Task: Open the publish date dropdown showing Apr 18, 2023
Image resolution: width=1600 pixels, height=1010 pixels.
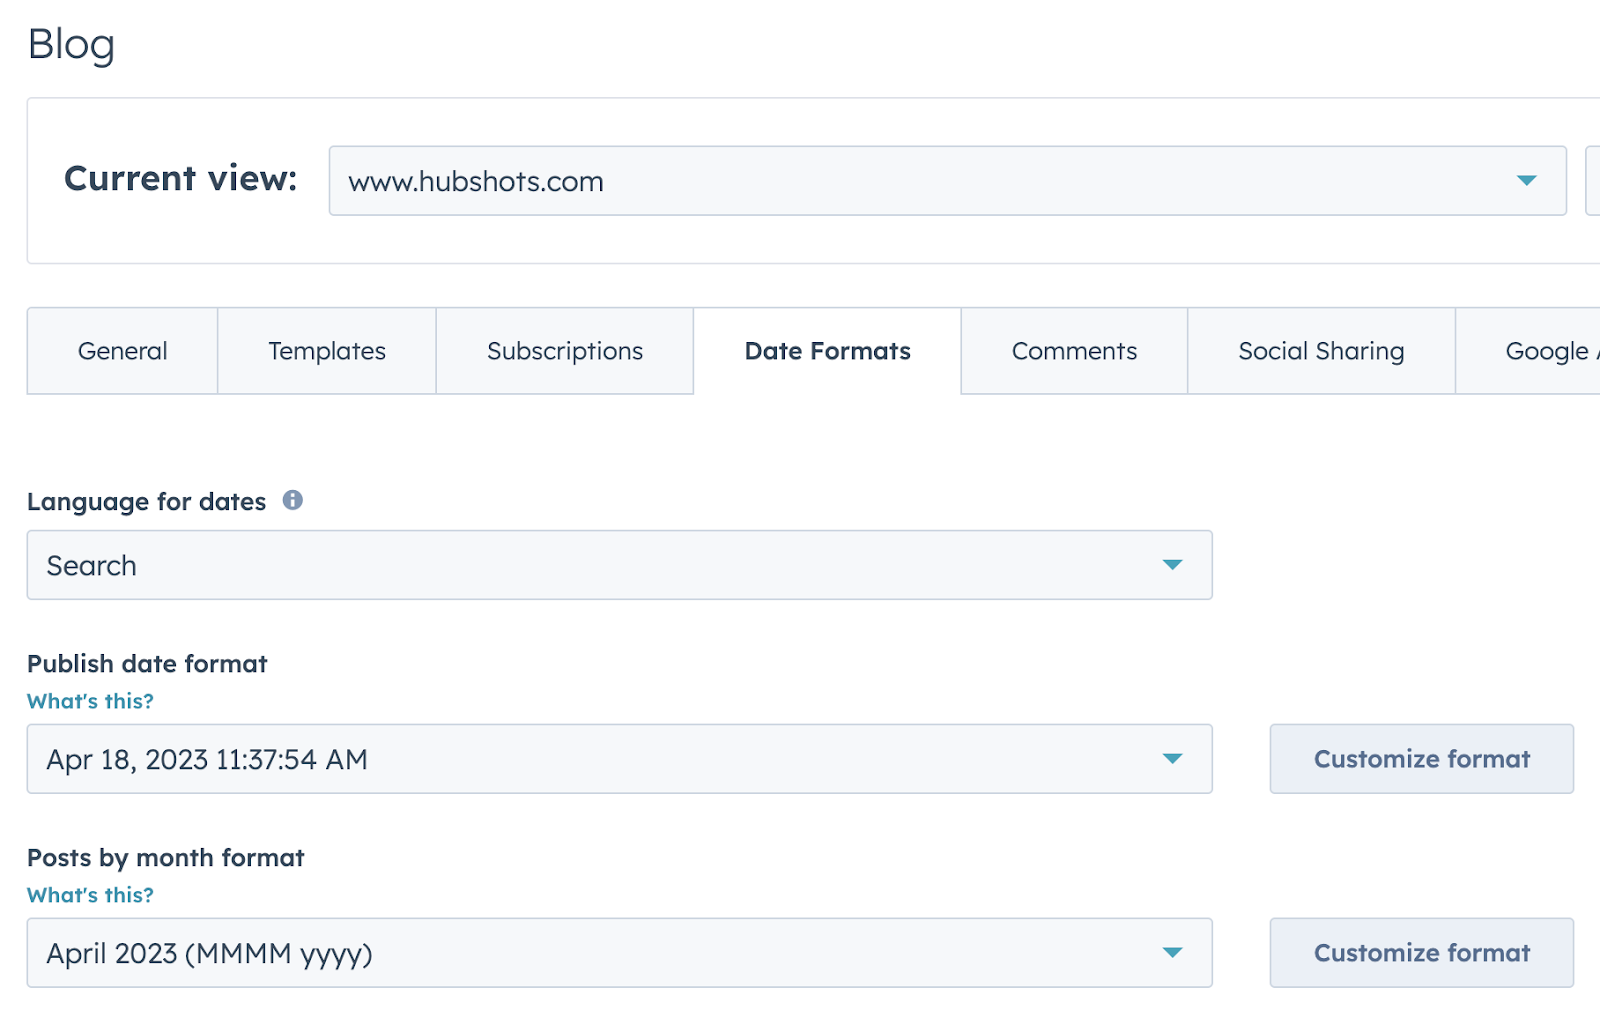Action: click(600, 759)
